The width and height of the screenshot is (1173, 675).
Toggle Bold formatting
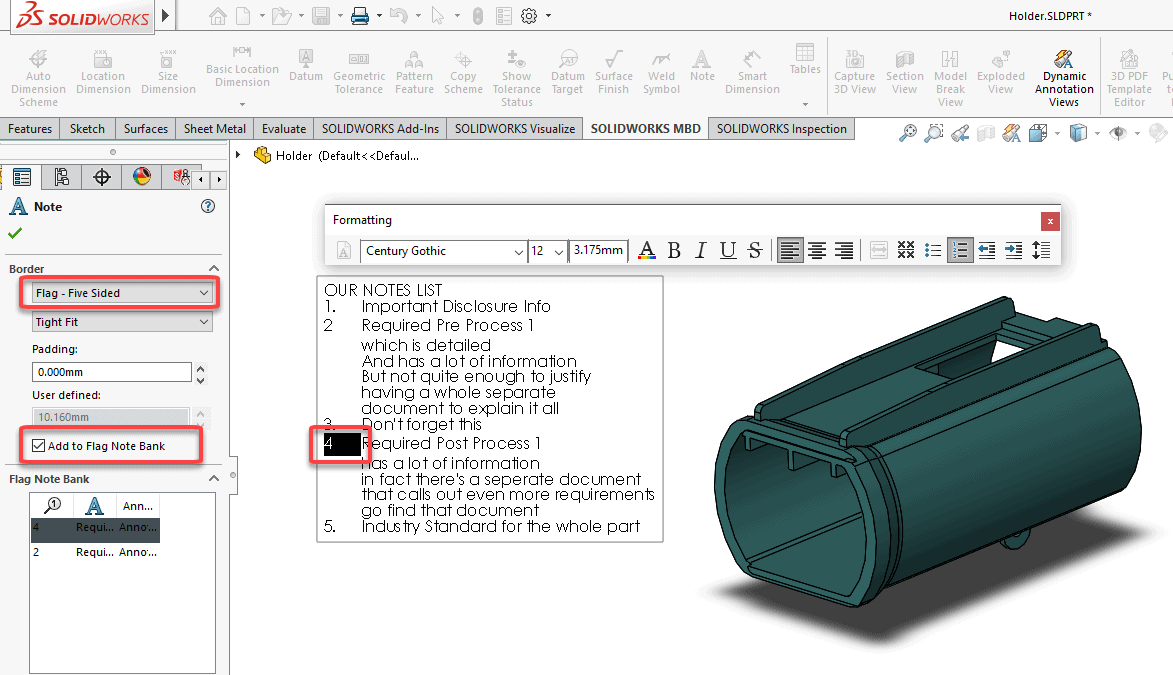[674, 251]
